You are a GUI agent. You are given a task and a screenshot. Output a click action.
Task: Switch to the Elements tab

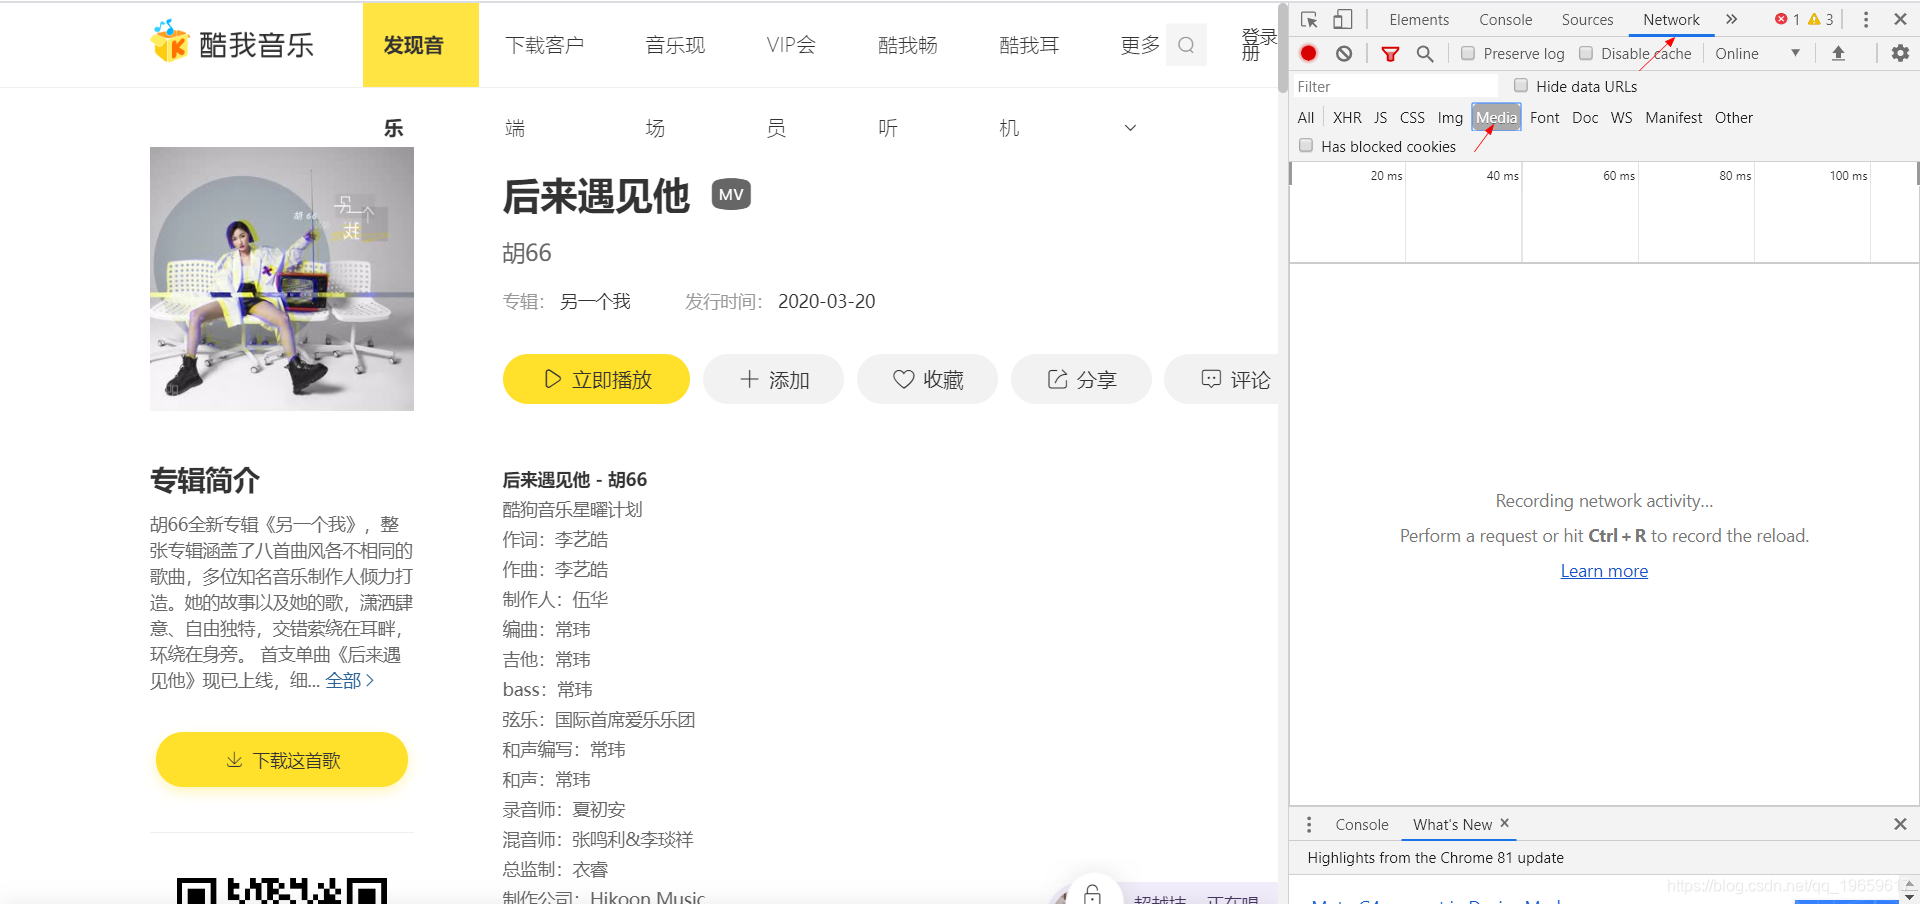pos(1418,19)
